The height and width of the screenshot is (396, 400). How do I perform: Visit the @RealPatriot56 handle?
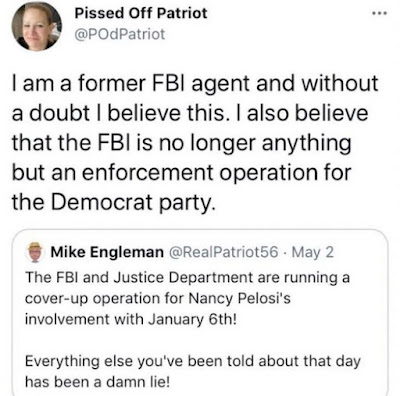(x=224, y=252)
